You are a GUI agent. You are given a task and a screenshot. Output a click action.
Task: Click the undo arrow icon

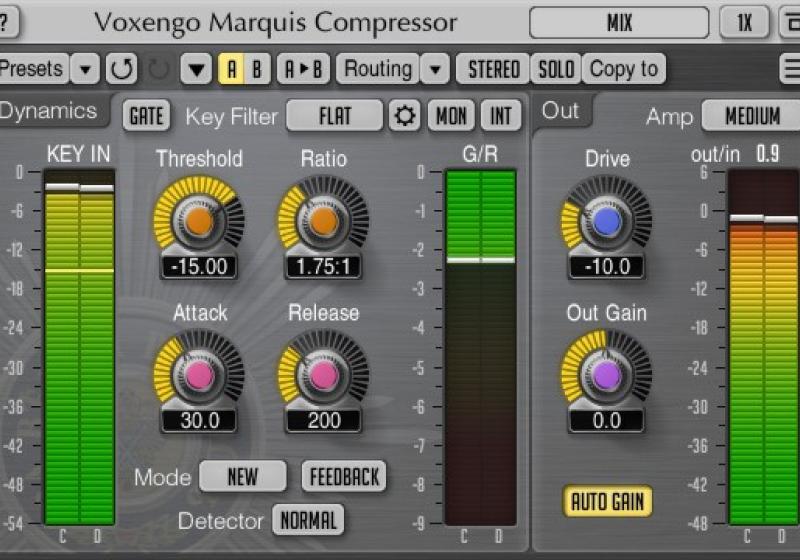tap(121, 68)
